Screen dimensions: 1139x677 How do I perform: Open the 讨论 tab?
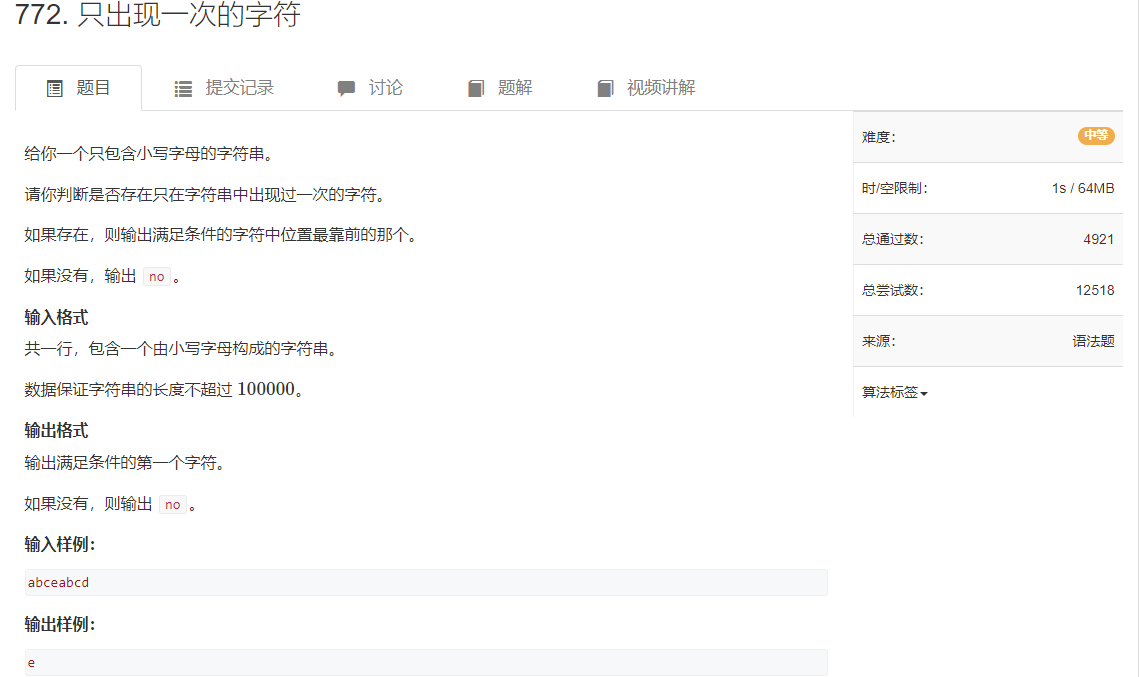pos(370,88)
